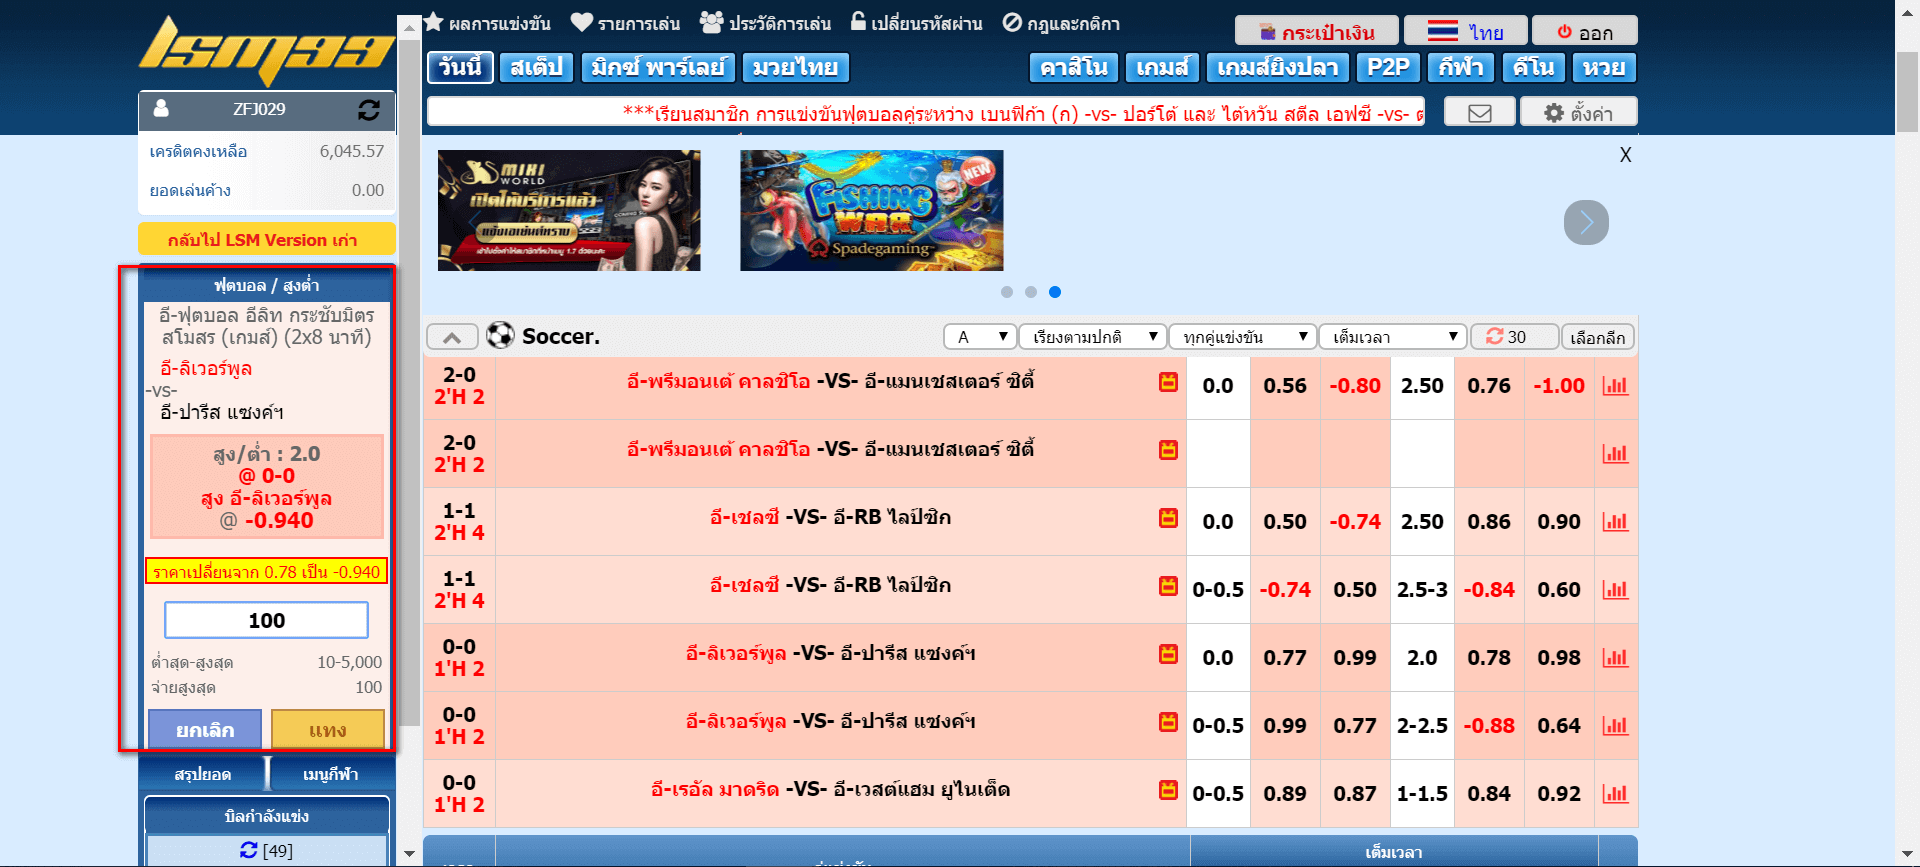Open the market type 'A' dropdown
This screenshot has width=1920, height=867.
pyautogui.click(x=980, y=337)
